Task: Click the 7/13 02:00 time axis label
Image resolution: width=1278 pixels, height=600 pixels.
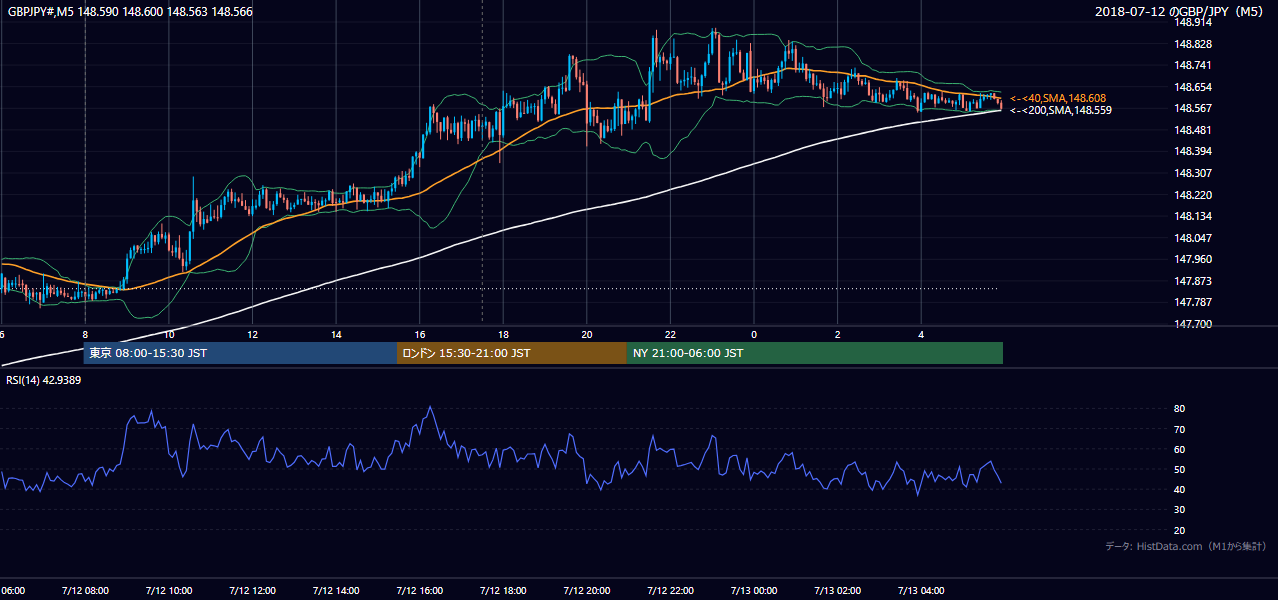Action: pyautogui.click(x=838, y=590)
